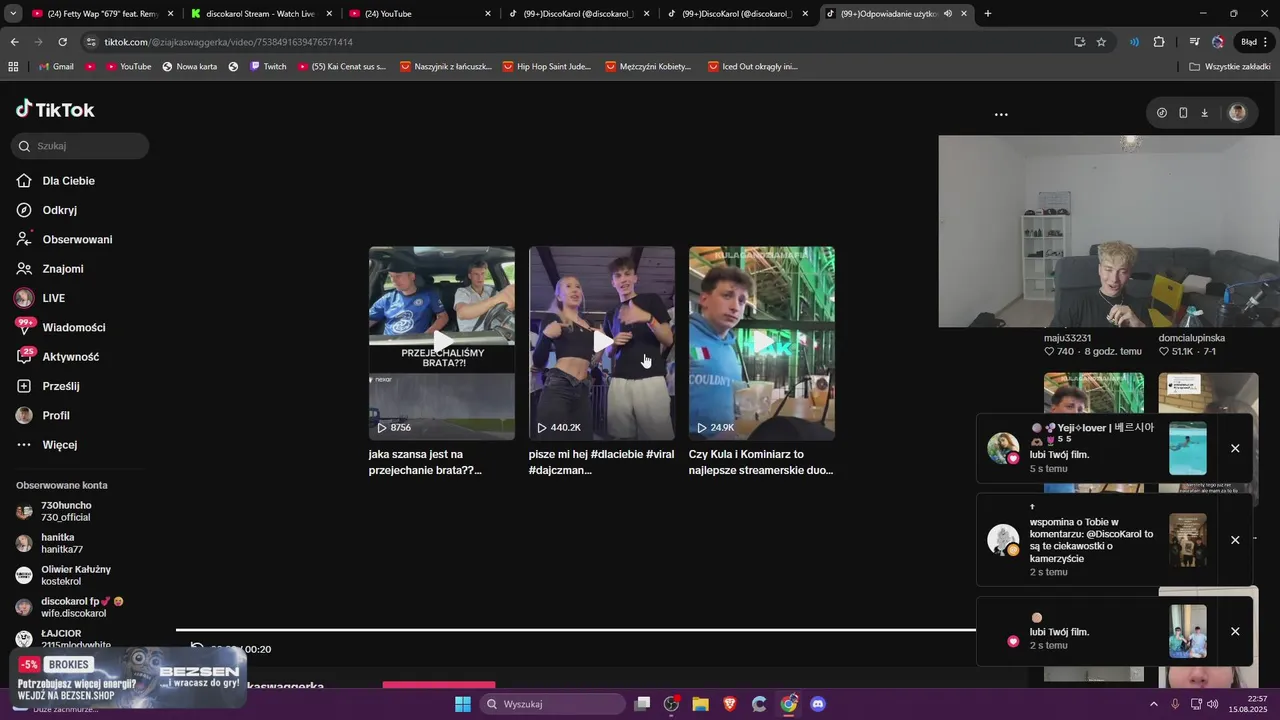Open Dla Ciebie feed in sidebar
Viewport: 1280px width, 720px height.
[x=68, y=181]
